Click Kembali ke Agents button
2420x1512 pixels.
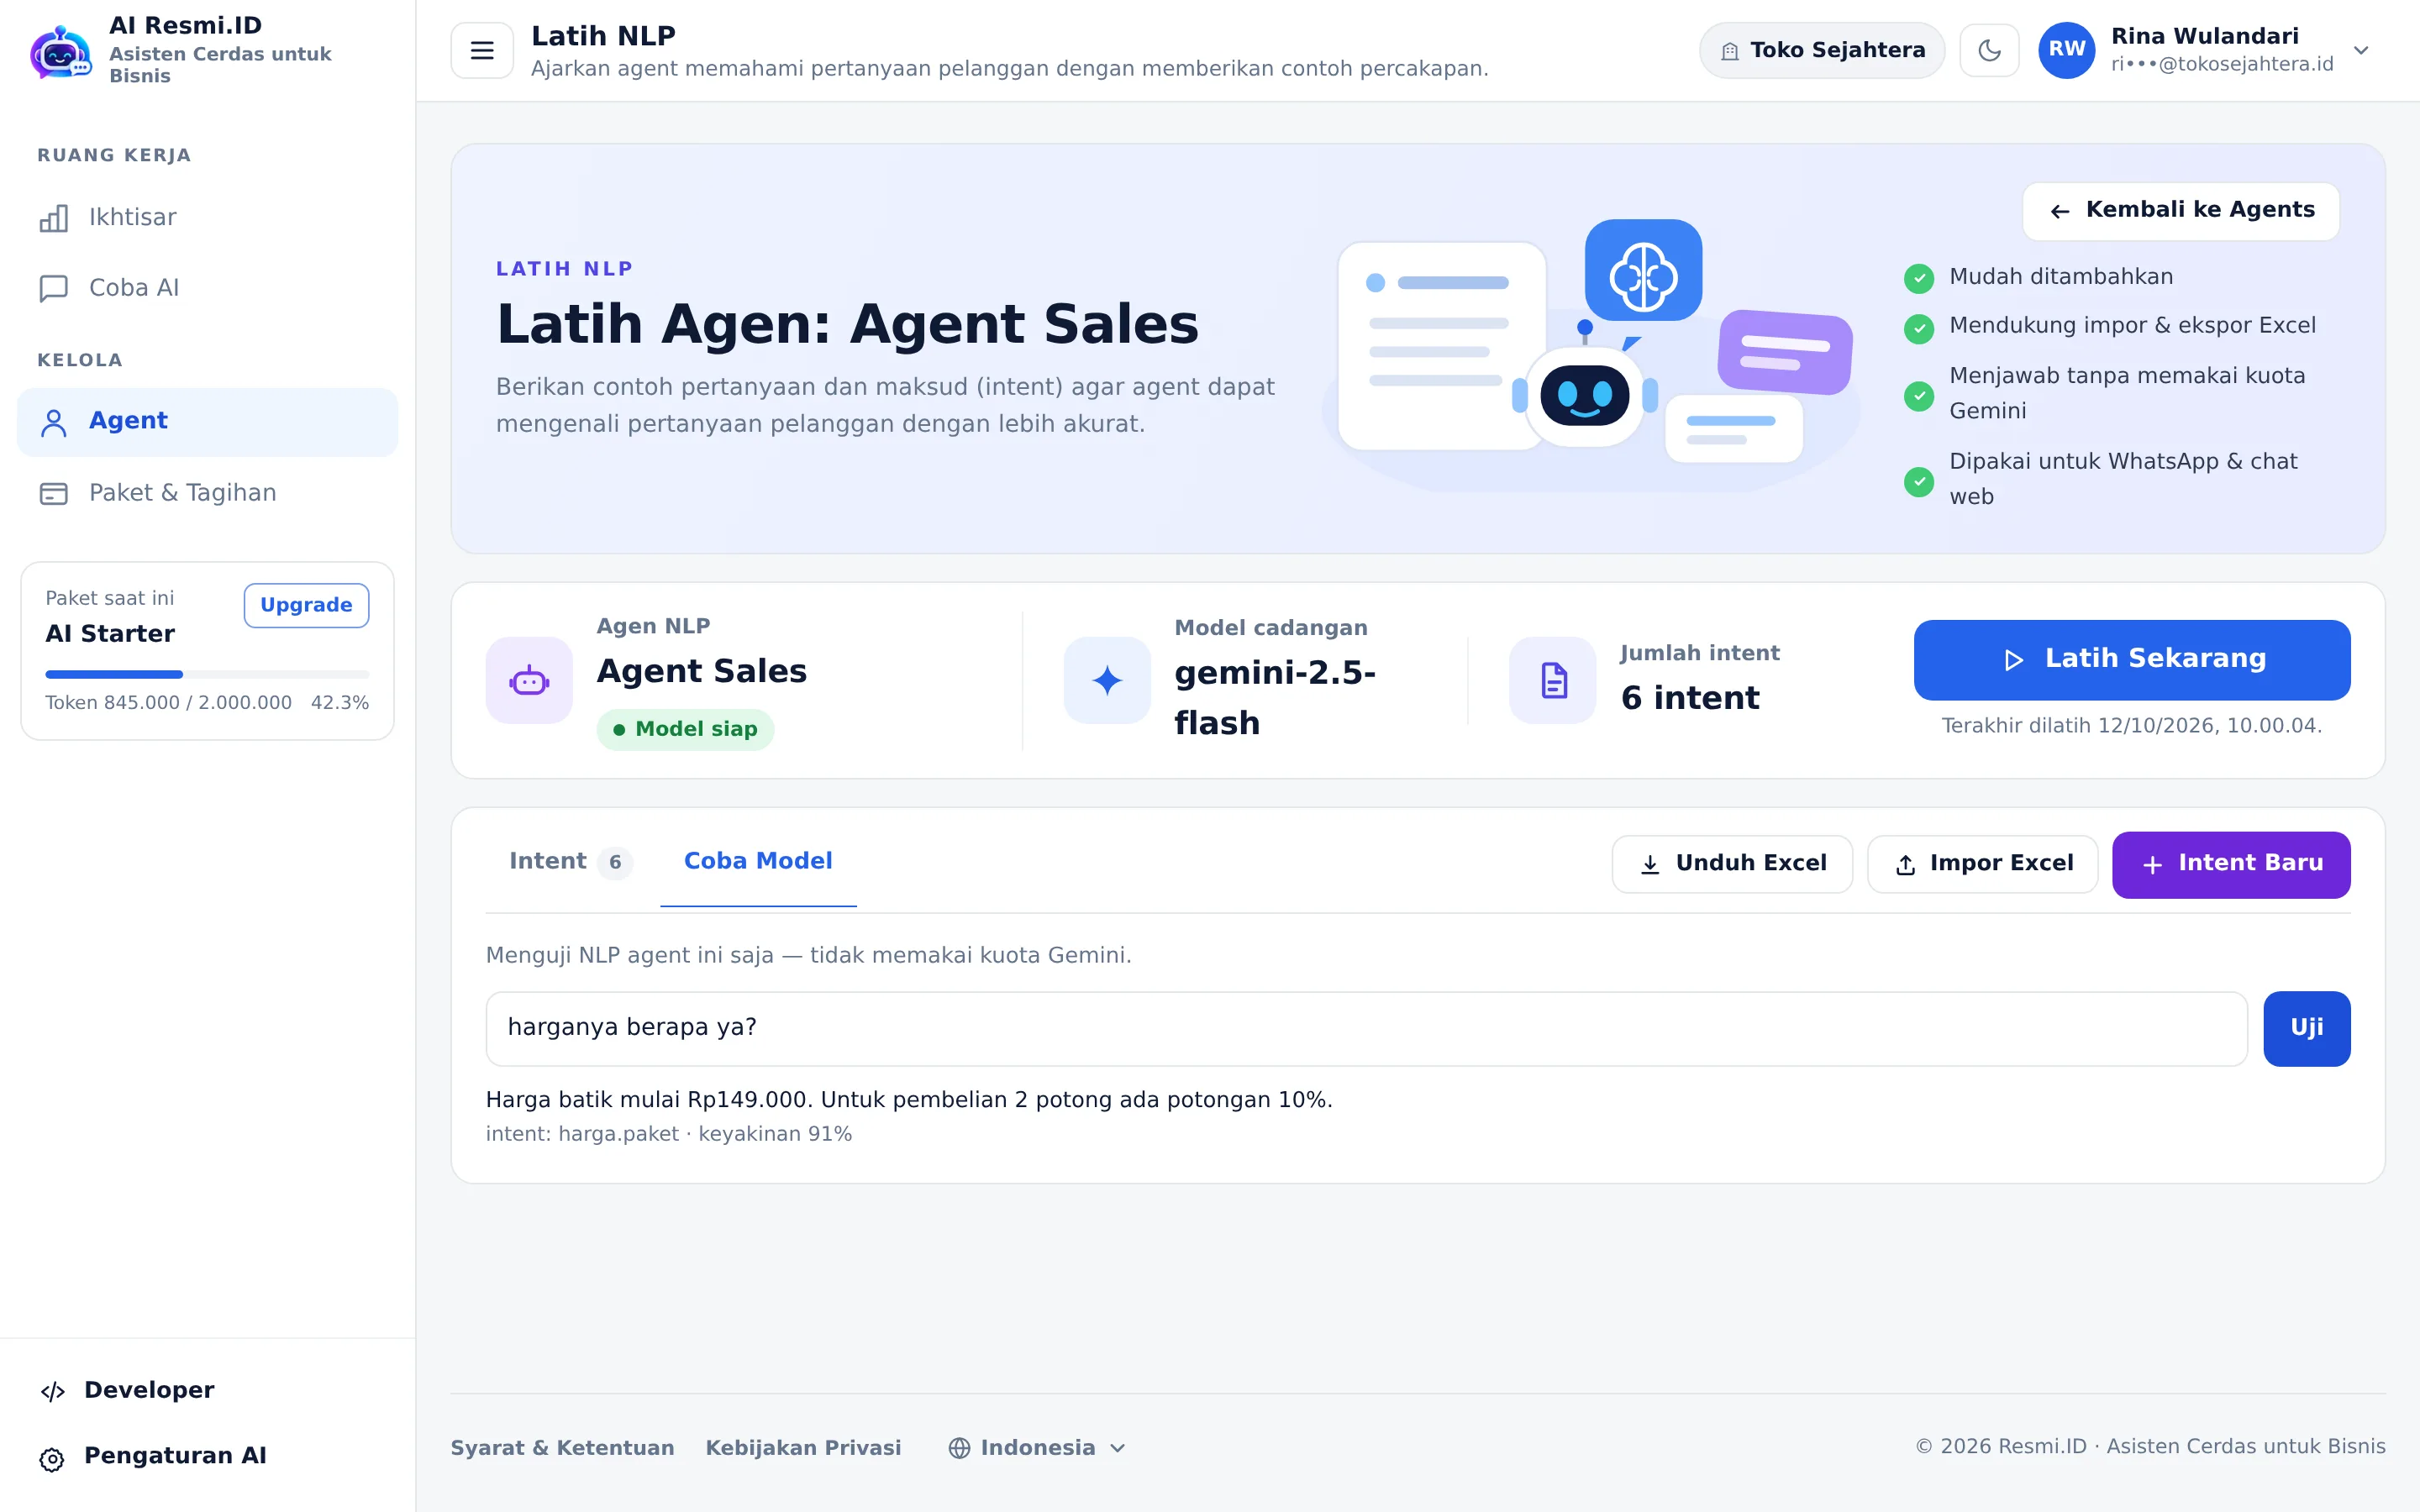coord(2180,210)
